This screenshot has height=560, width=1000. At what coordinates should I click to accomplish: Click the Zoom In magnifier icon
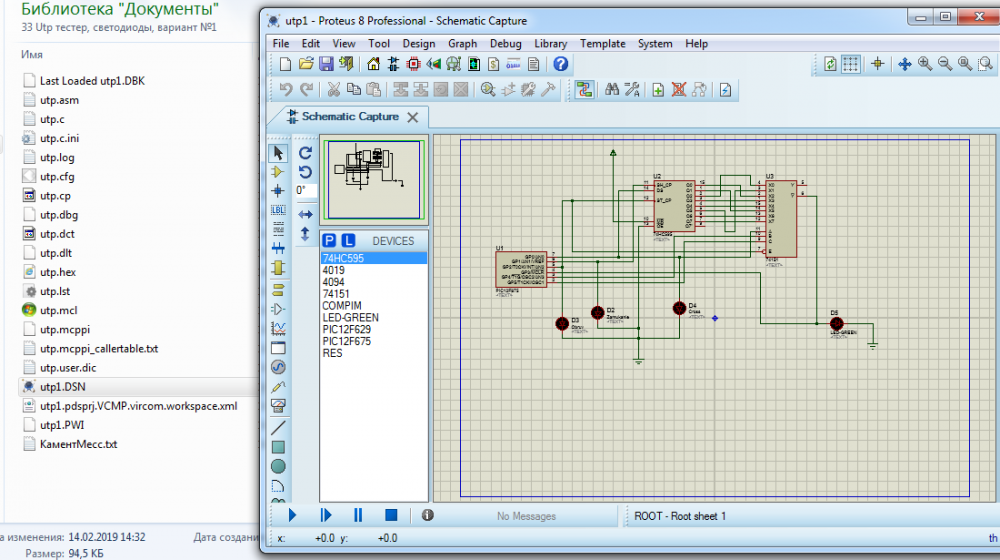(x=925, y=64)
